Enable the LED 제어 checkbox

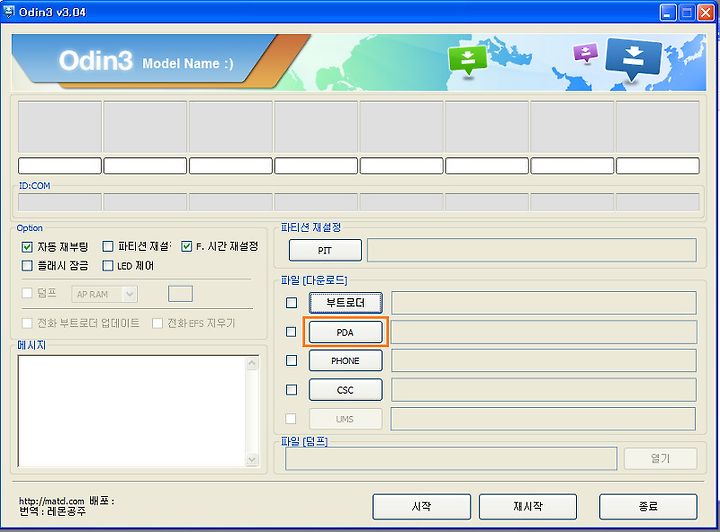pyautogui.click(x=107, y=266)
